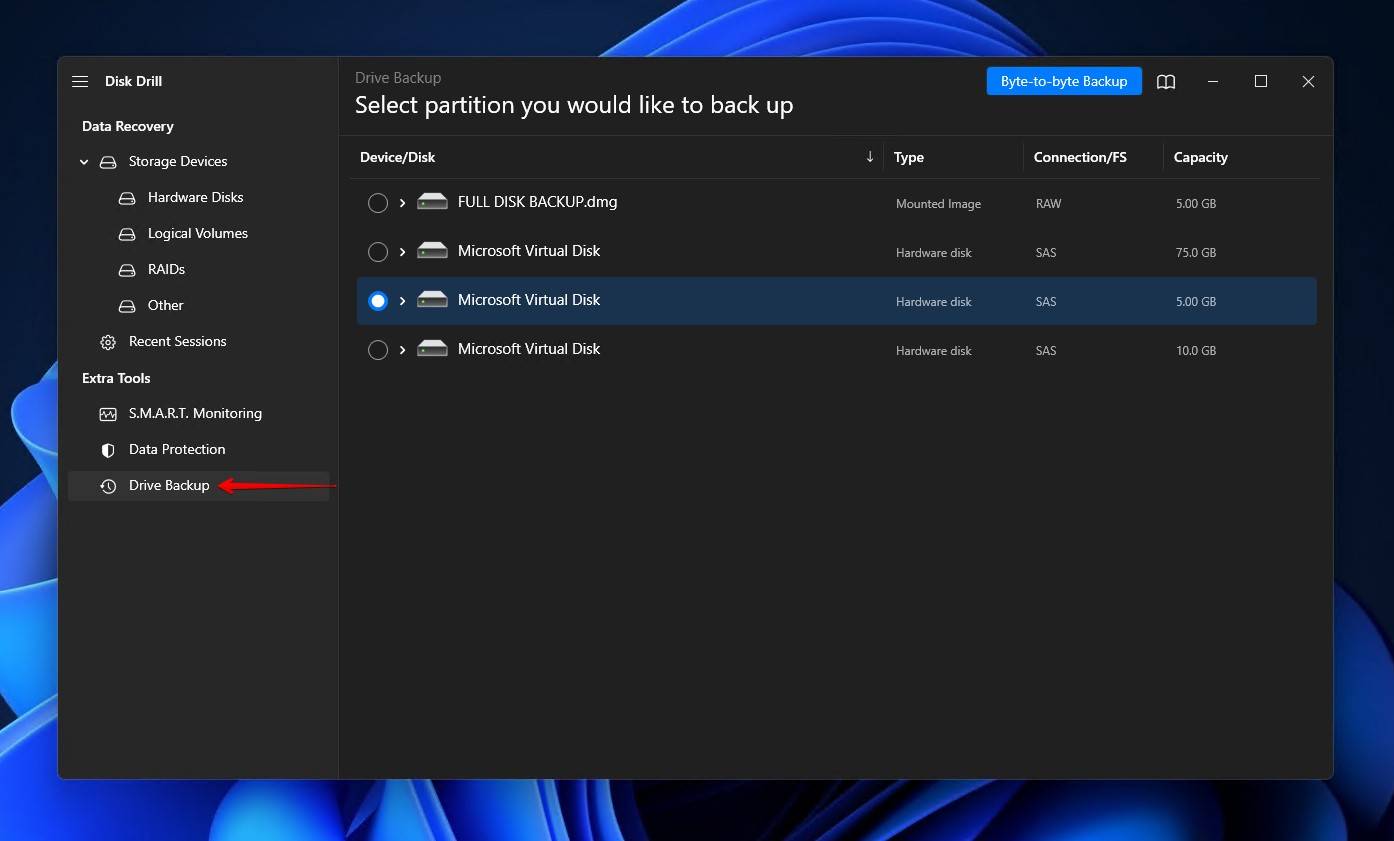Go to Logical Volumes
Image resolution: width=1394 pixels, height=841 pixels.
click(198, 234)
